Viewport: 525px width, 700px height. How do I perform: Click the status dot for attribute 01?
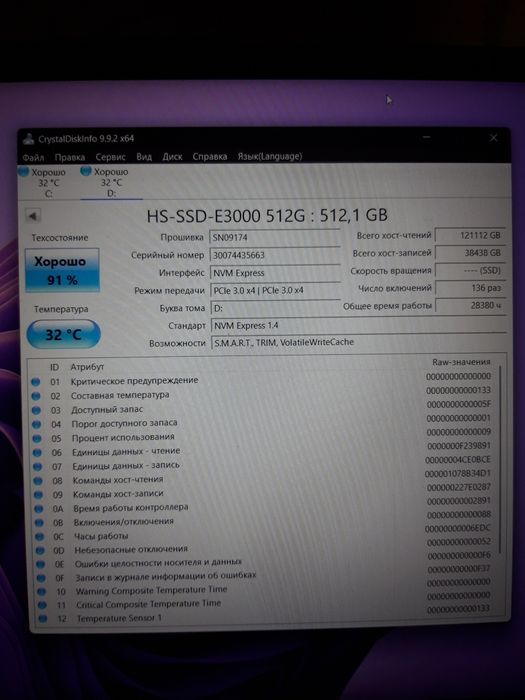[x=35, y=382]
